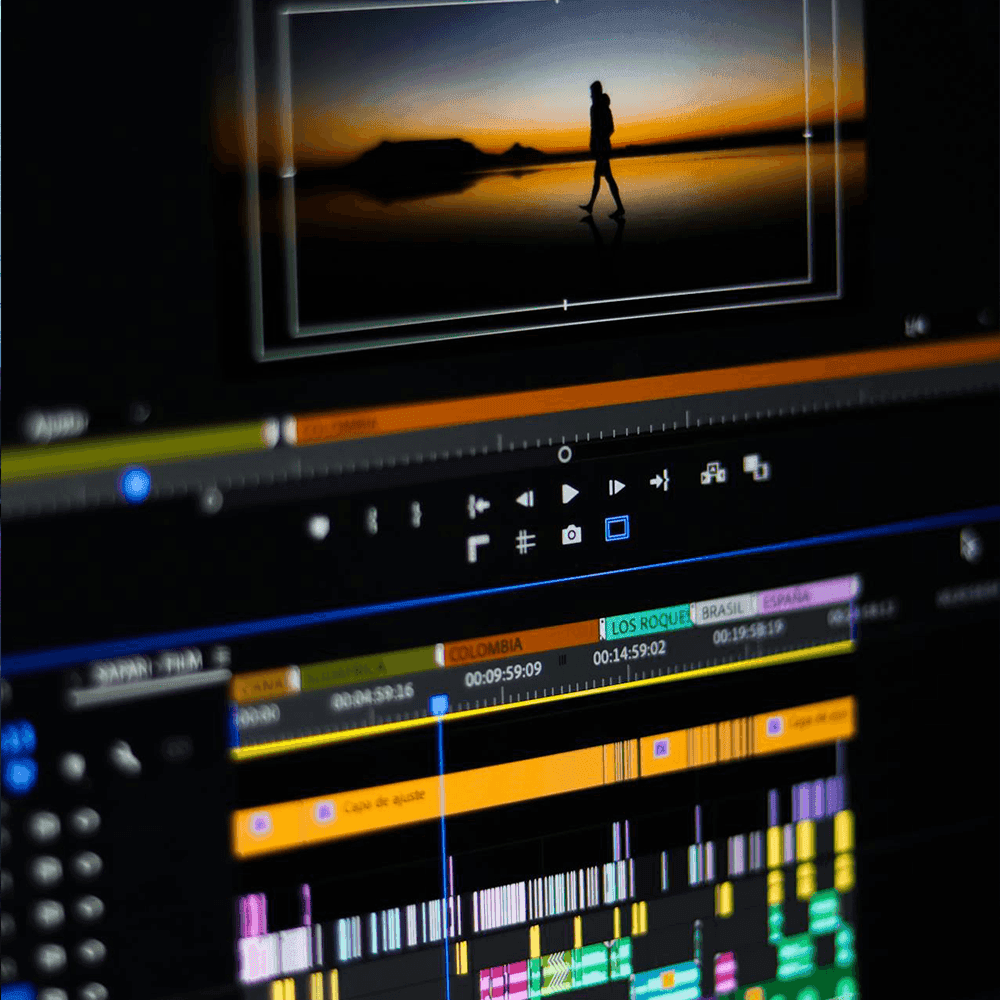Screen dimensions: 1000x1000
Task: Click the Go to In point icon
Action: 478,506
